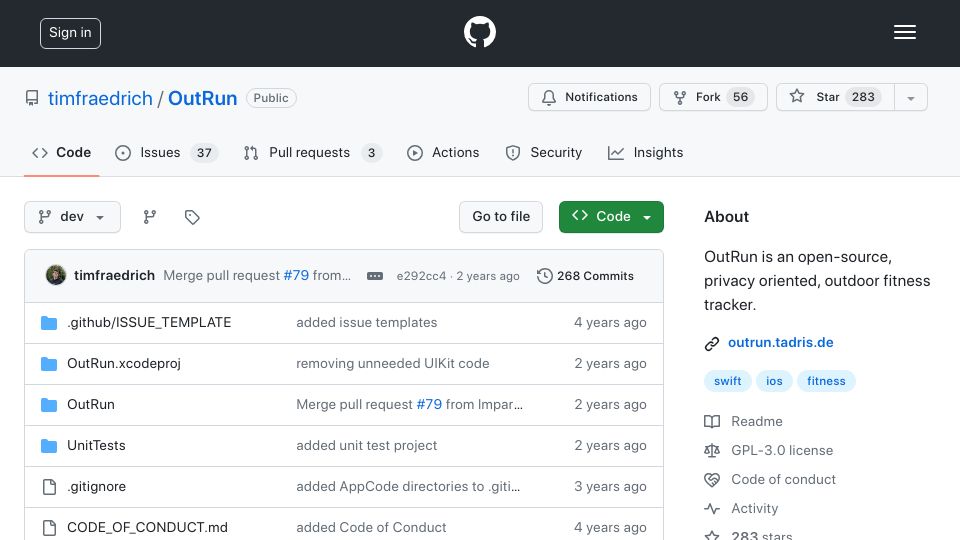Open timfraedrich's avatar in the commit bar
The image size is (960, 540).
pos(56,276)
